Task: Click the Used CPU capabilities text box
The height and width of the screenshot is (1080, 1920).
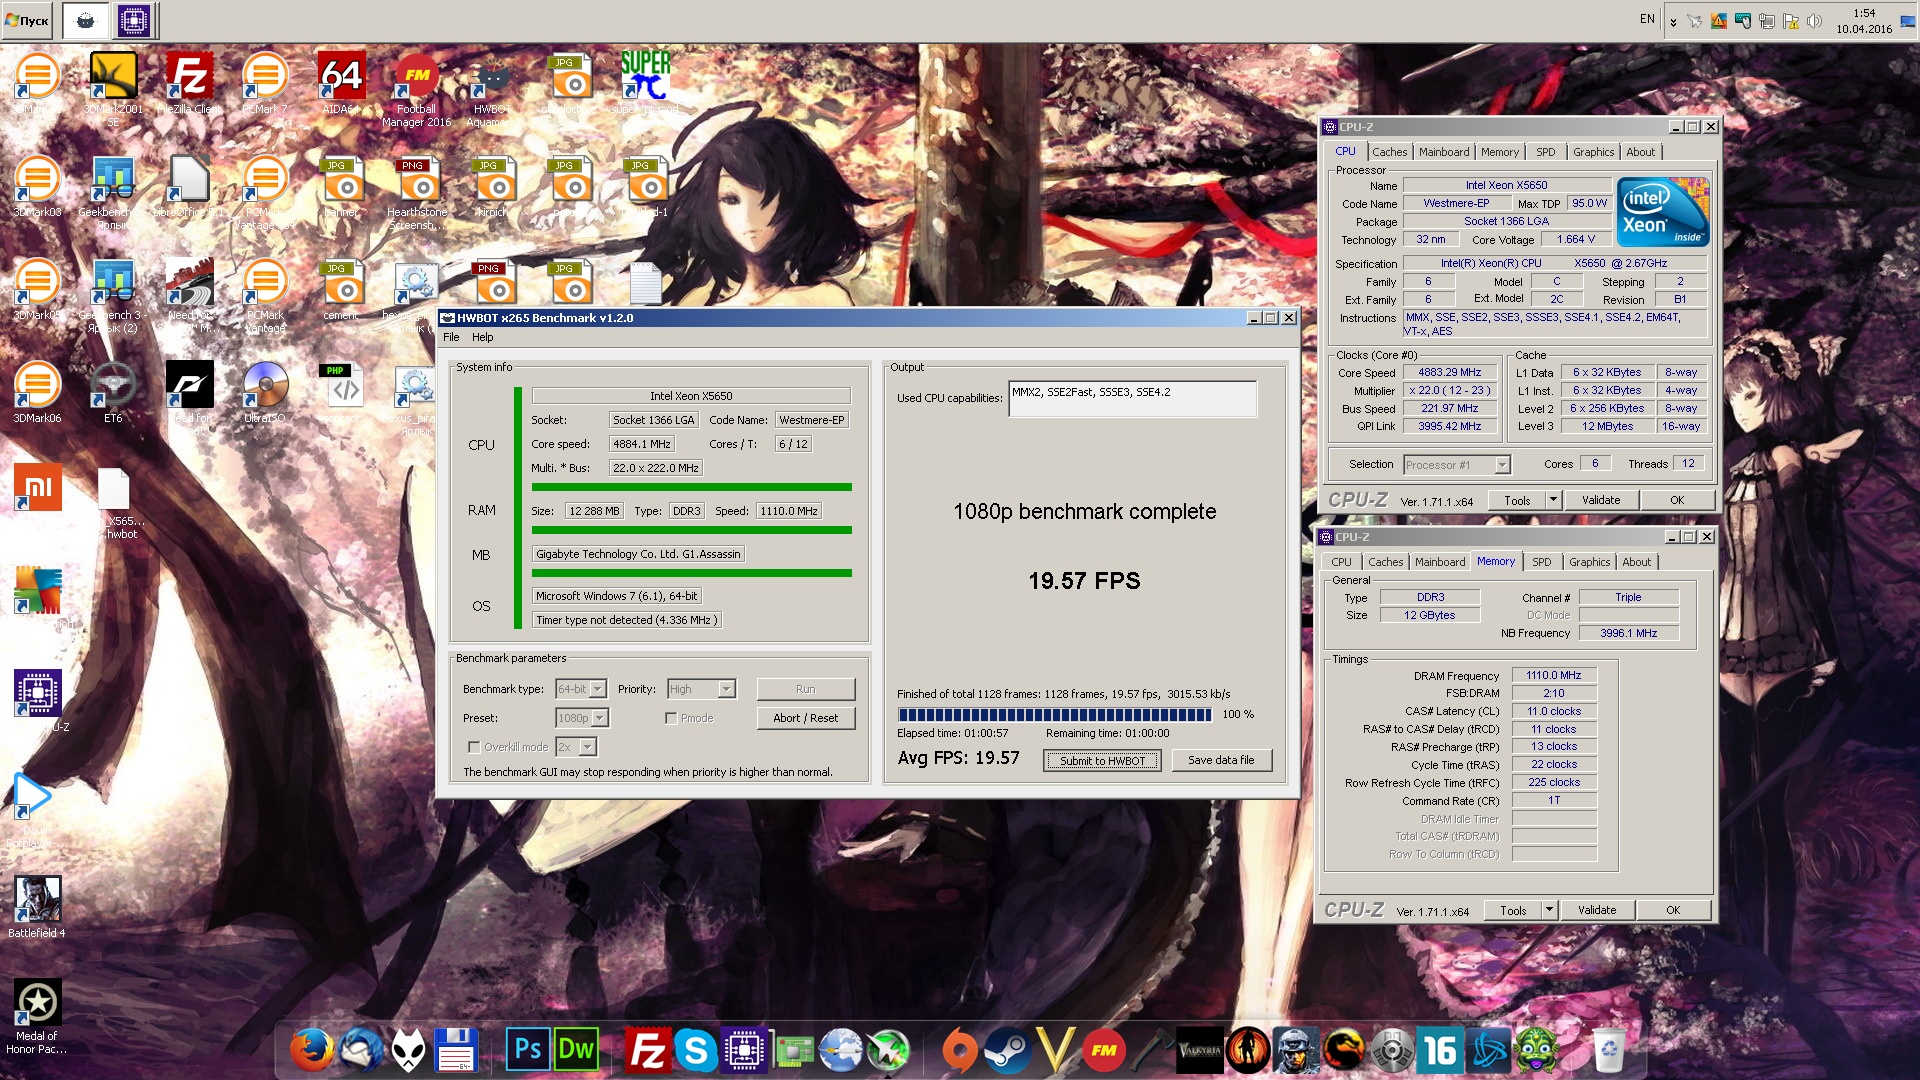Action: pyautogui.click(x=1132, y=399)
